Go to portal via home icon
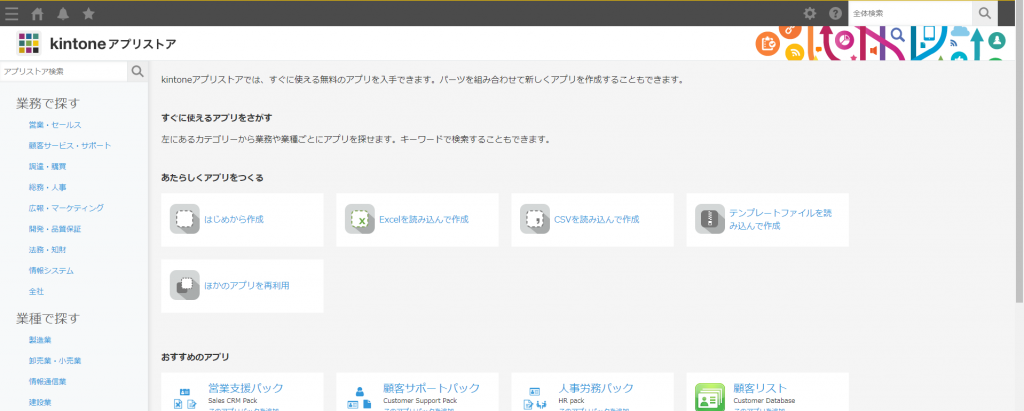 coord(38,13)
